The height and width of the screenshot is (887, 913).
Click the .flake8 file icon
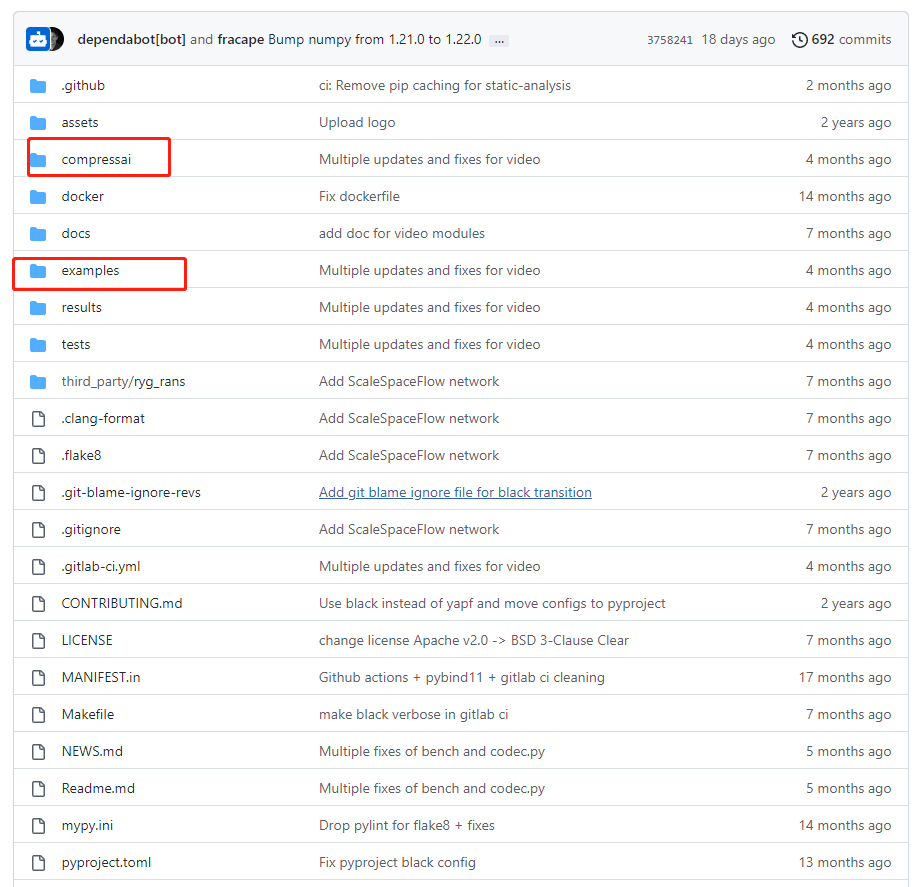(38, 455)
